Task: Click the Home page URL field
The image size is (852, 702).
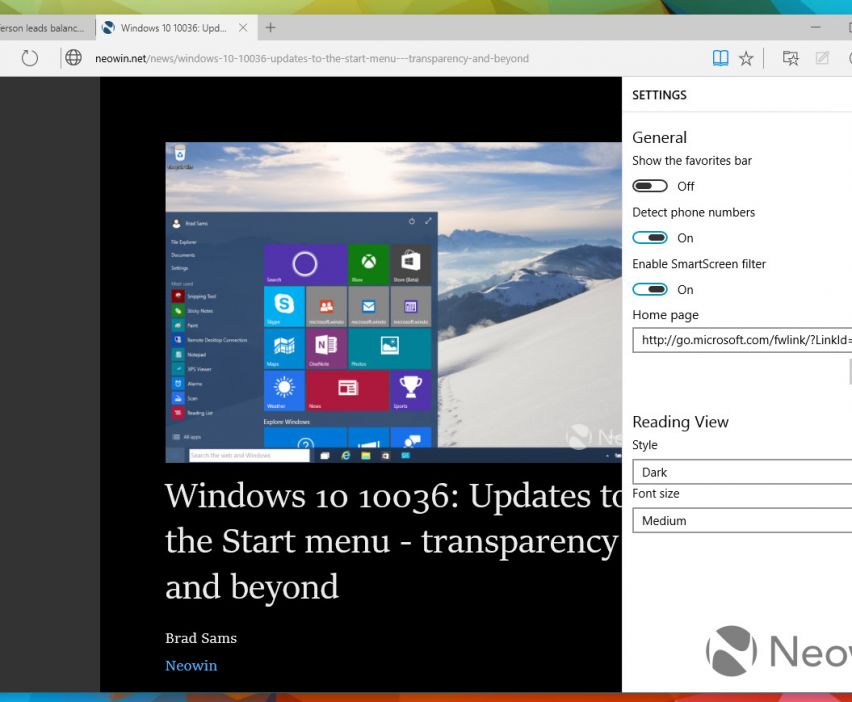Action: pyautogui.click(x=741, y=340)
